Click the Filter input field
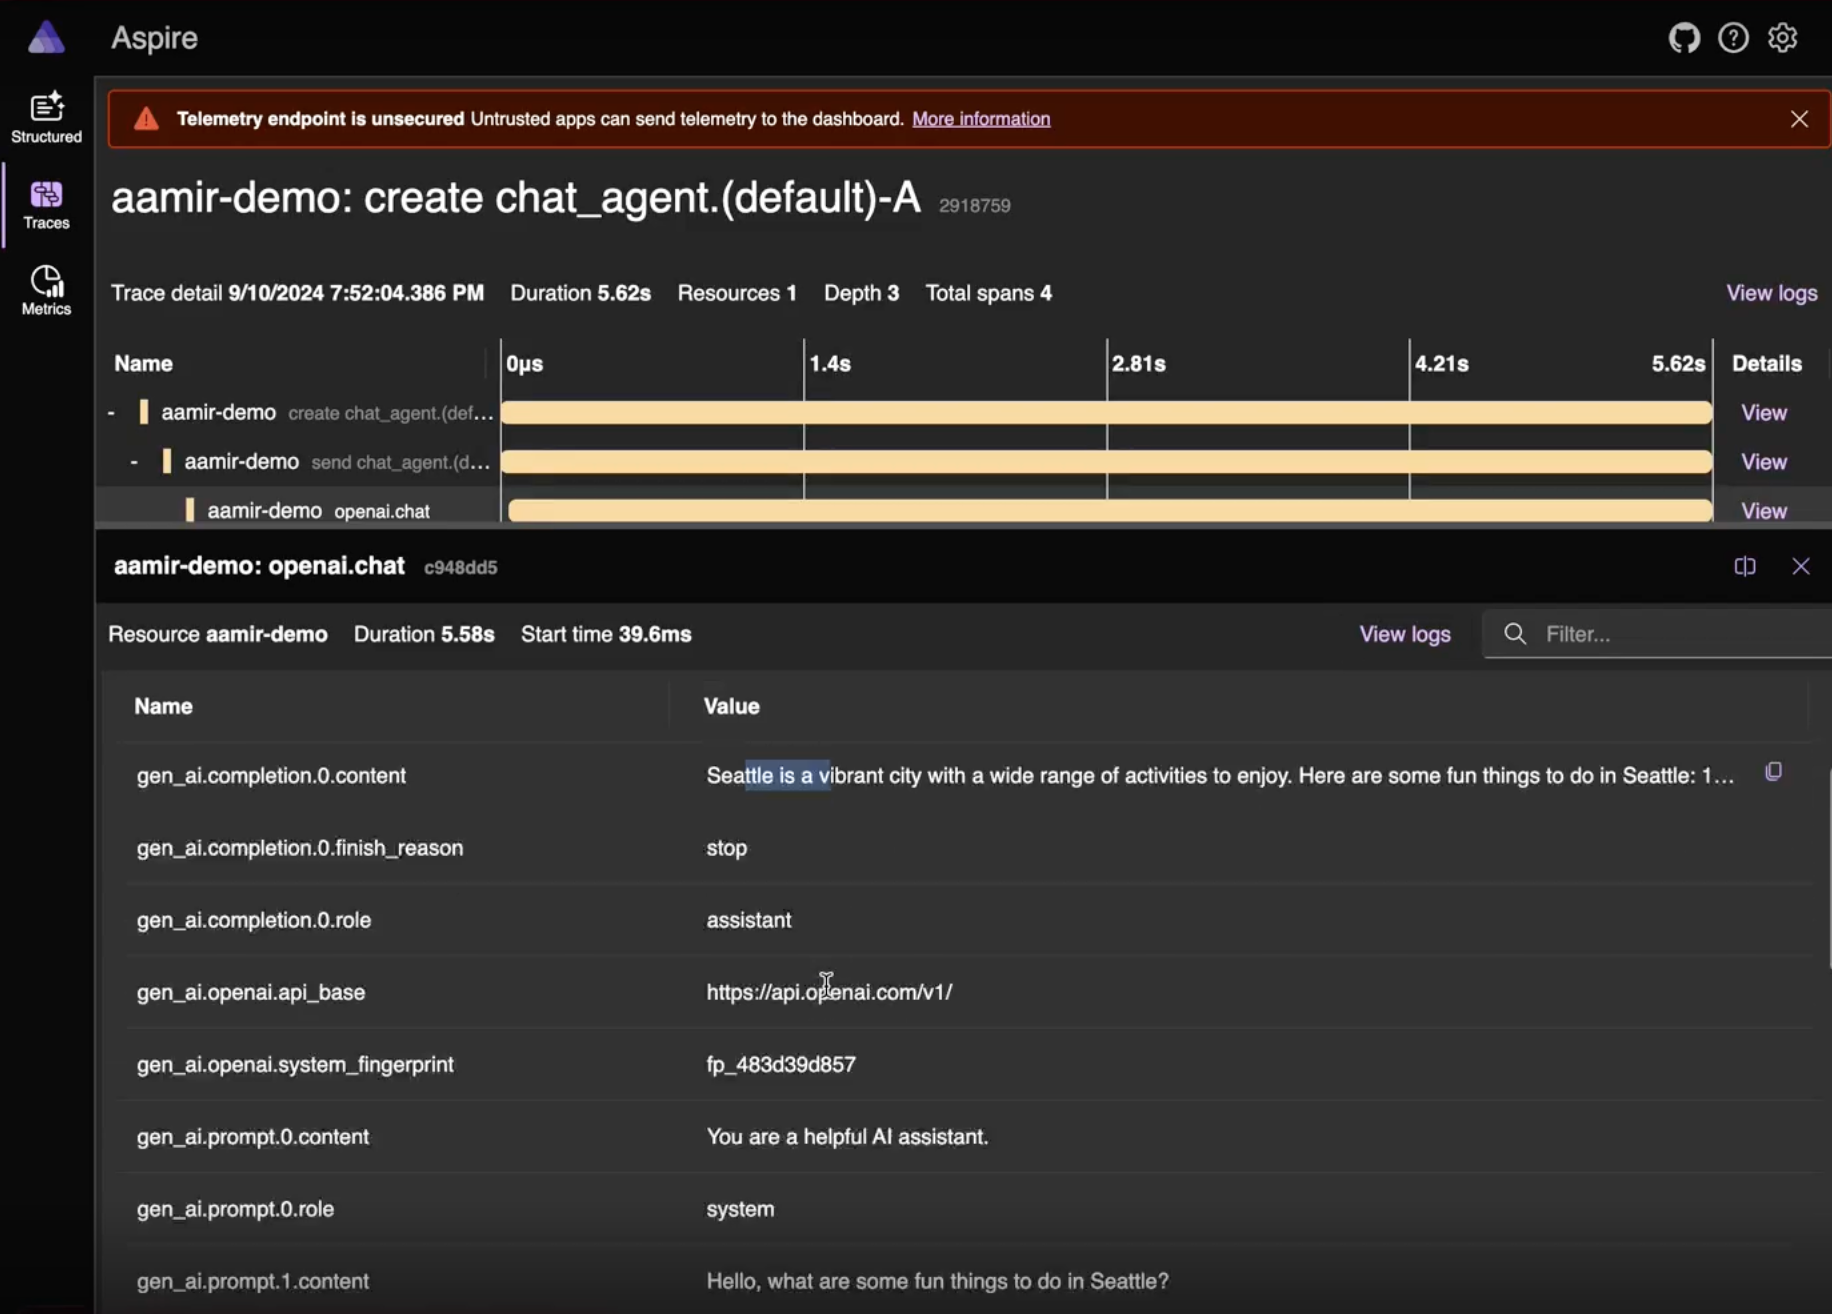The height and width of the screenshot is (1314, 1832). (x=1650, y=634)
